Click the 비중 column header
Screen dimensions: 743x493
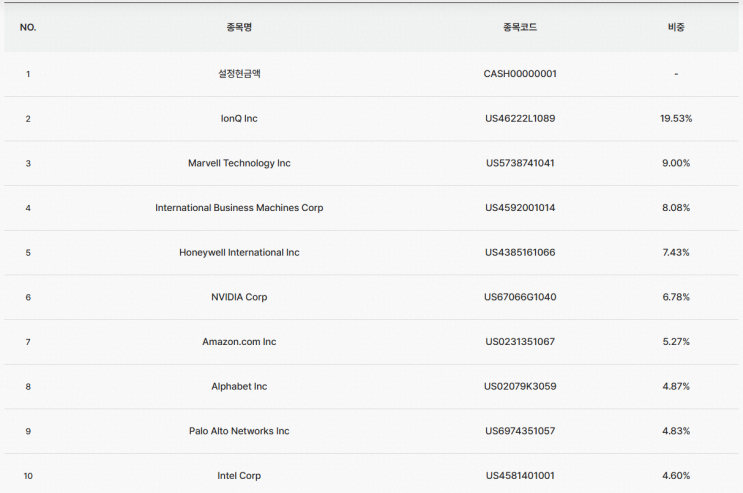676,27
